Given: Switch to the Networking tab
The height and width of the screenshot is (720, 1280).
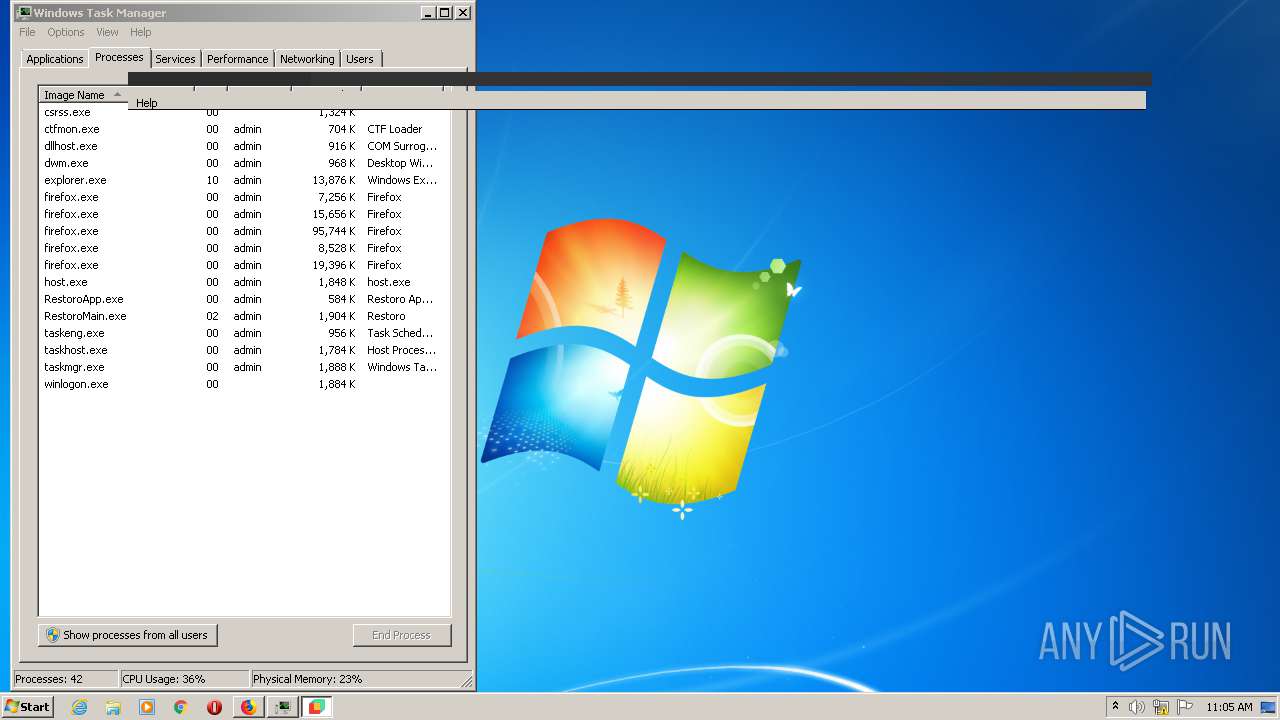Looking at the screenshot, I should (x=307, y=59).
